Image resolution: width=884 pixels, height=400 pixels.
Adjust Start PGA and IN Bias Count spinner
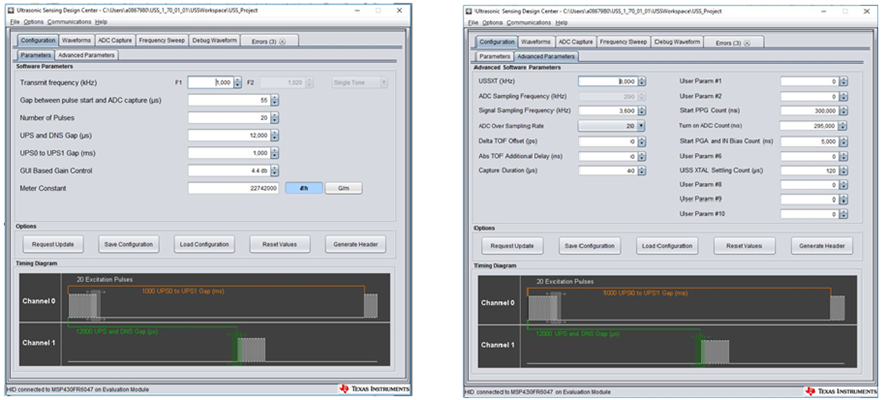pyautogui.click(x=843, y=141)
